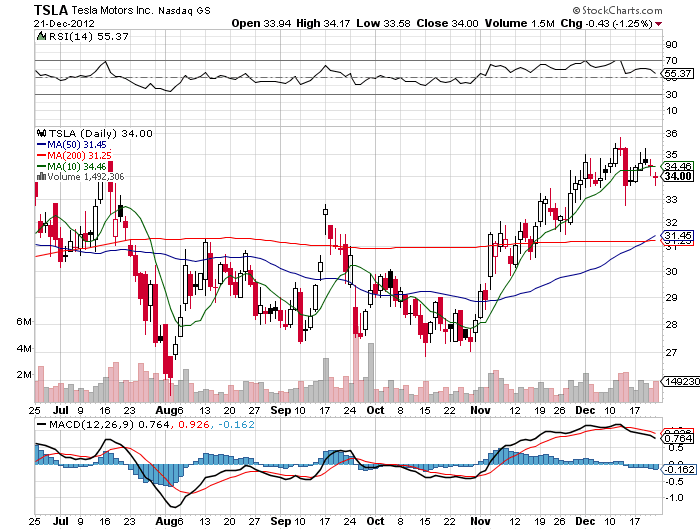Click the large TSLA ticker title
700x530 pixels.
[51, 10]
